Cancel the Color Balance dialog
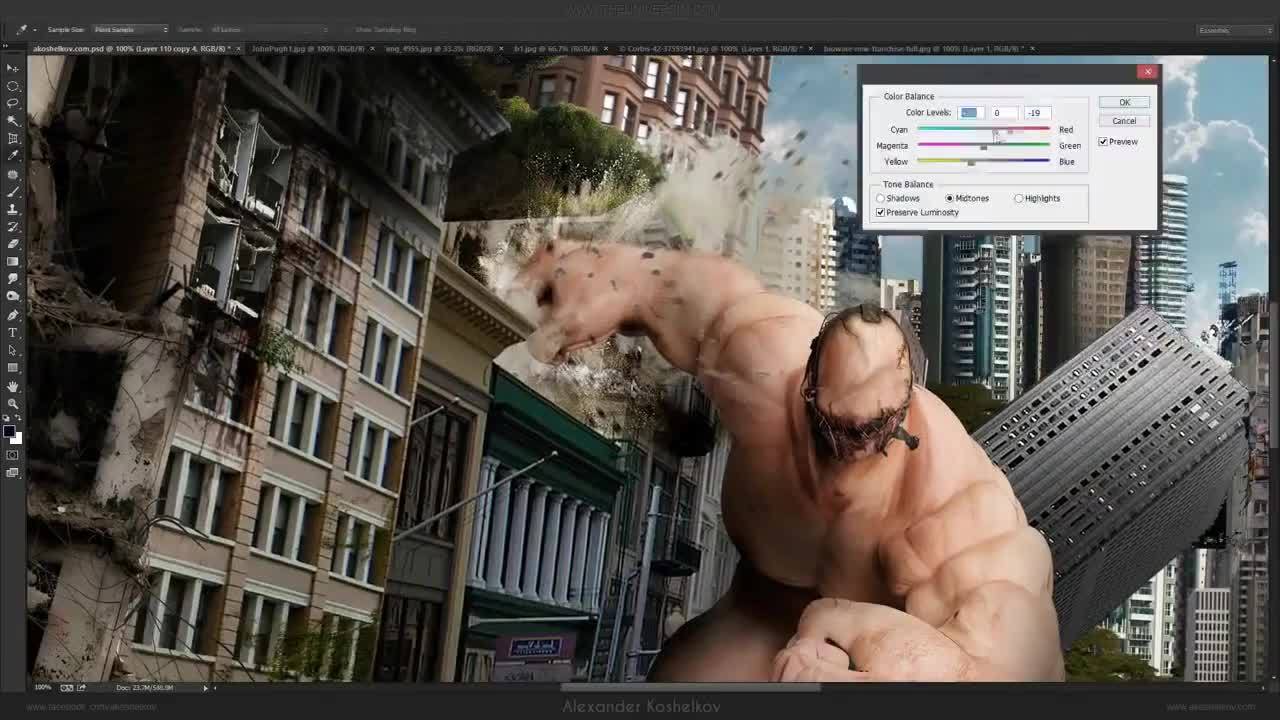 pos(1124,121)
